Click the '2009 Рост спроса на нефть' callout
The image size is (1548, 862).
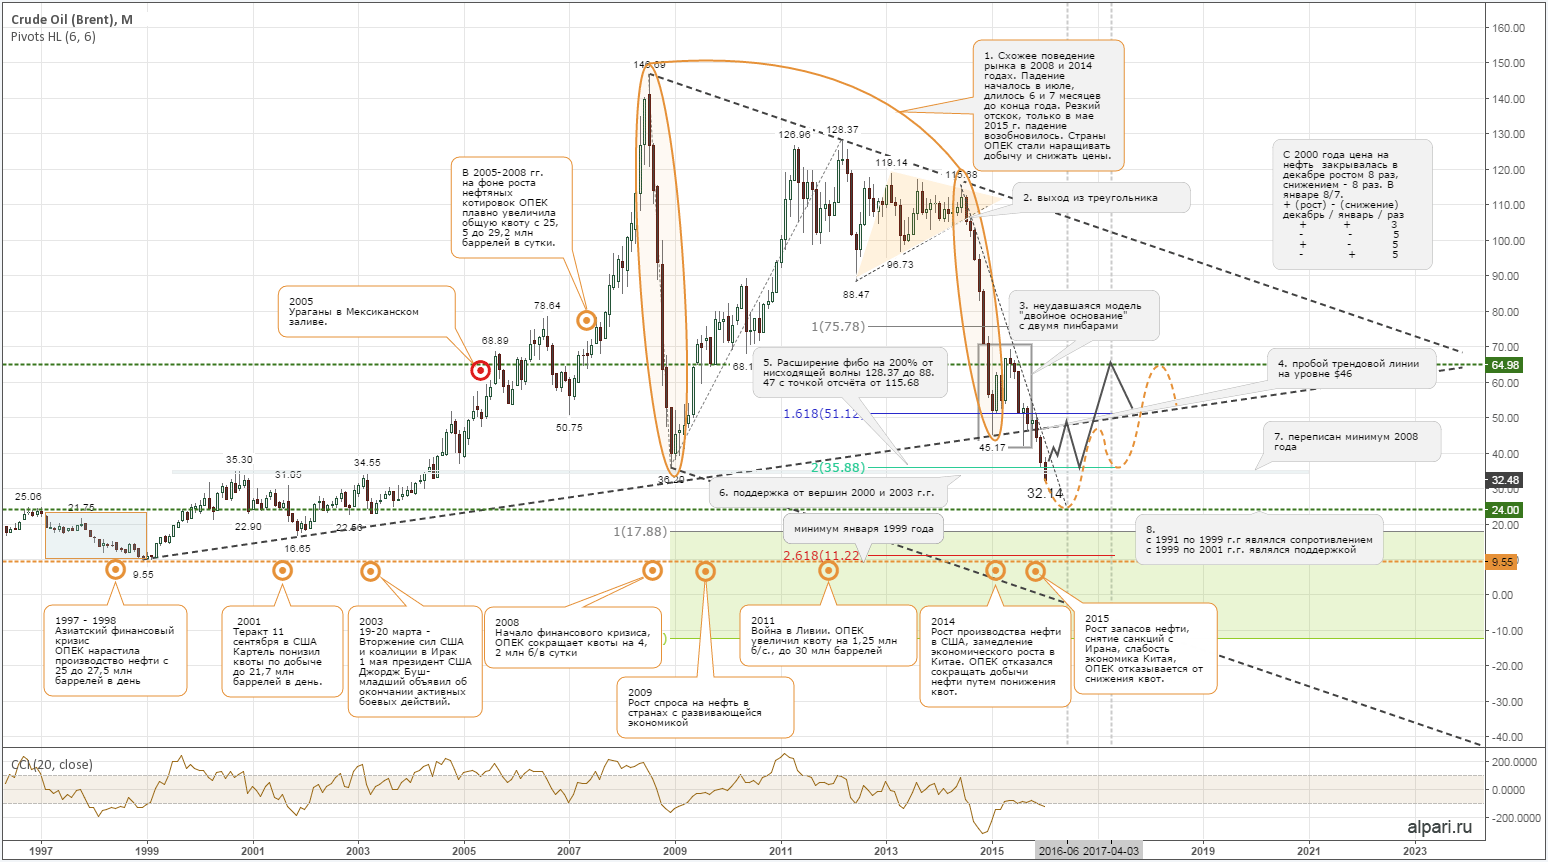click(x=705, y=707)
